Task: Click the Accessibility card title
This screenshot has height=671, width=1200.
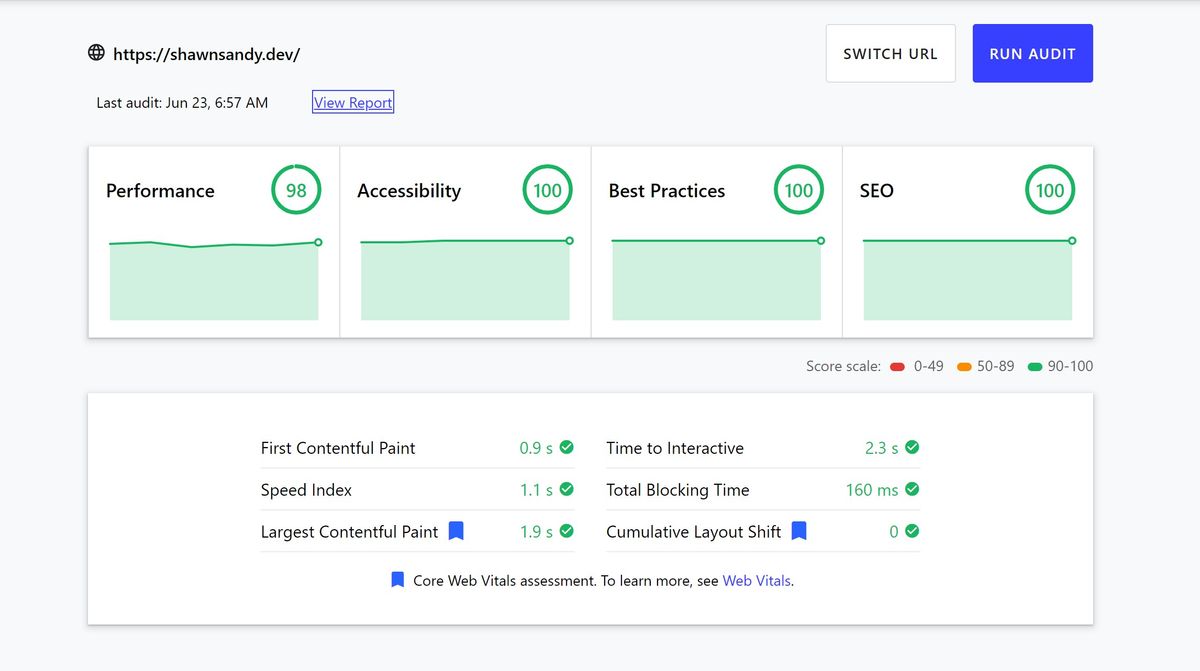Action: (x=409, y=191)
